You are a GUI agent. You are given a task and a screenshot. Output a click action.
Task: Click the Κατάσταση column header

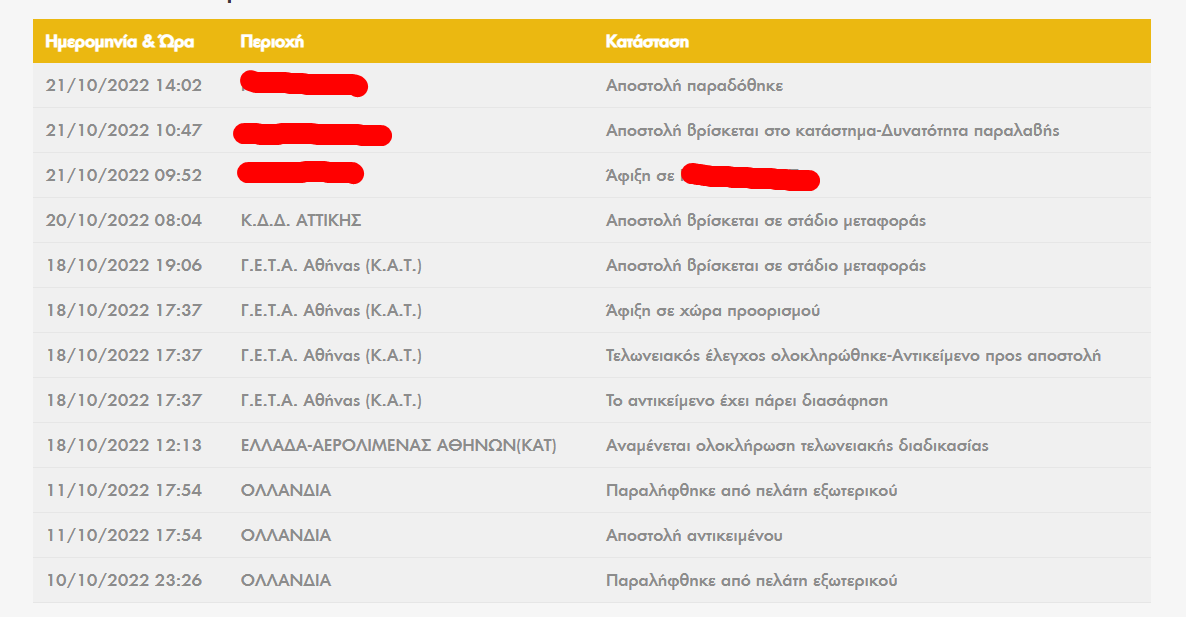(647, 42)
